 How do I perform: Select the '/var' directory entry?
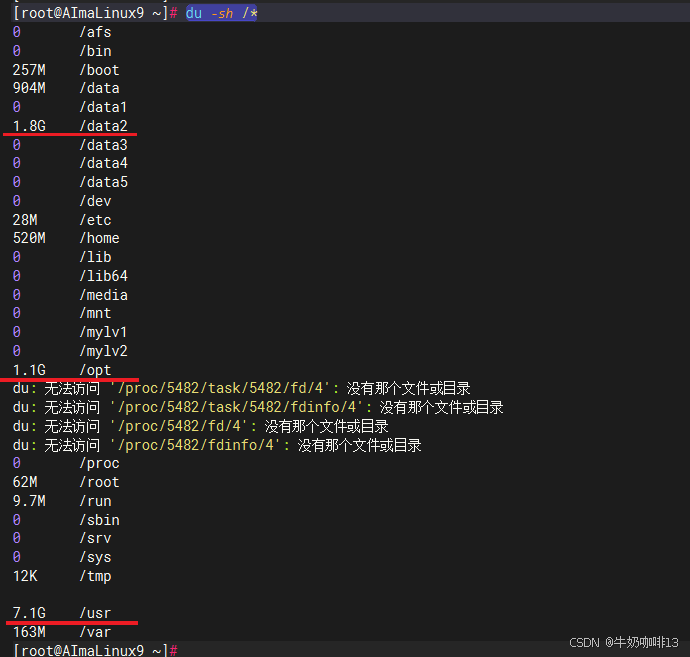coord(95,632)
